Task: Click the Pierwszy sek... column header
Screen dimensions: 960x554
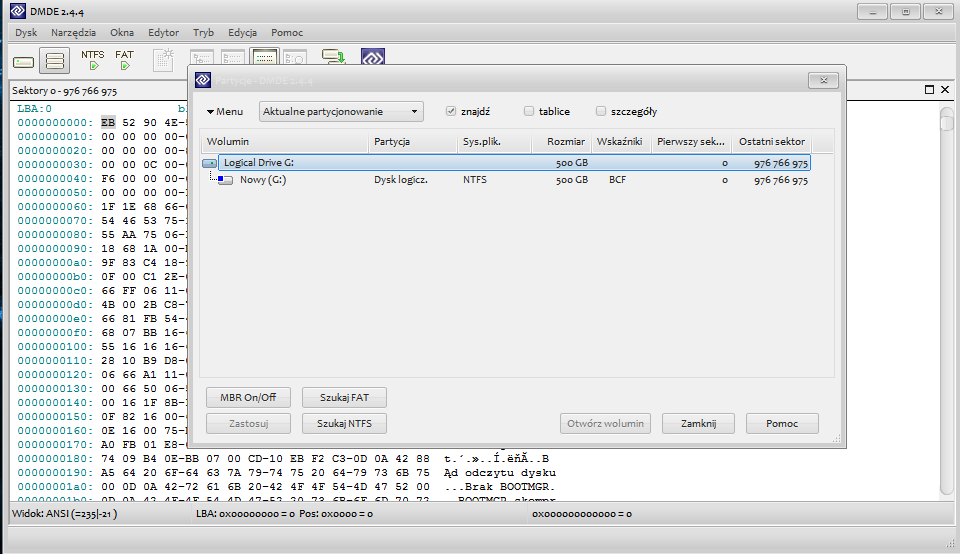Action: click(691, 141)
